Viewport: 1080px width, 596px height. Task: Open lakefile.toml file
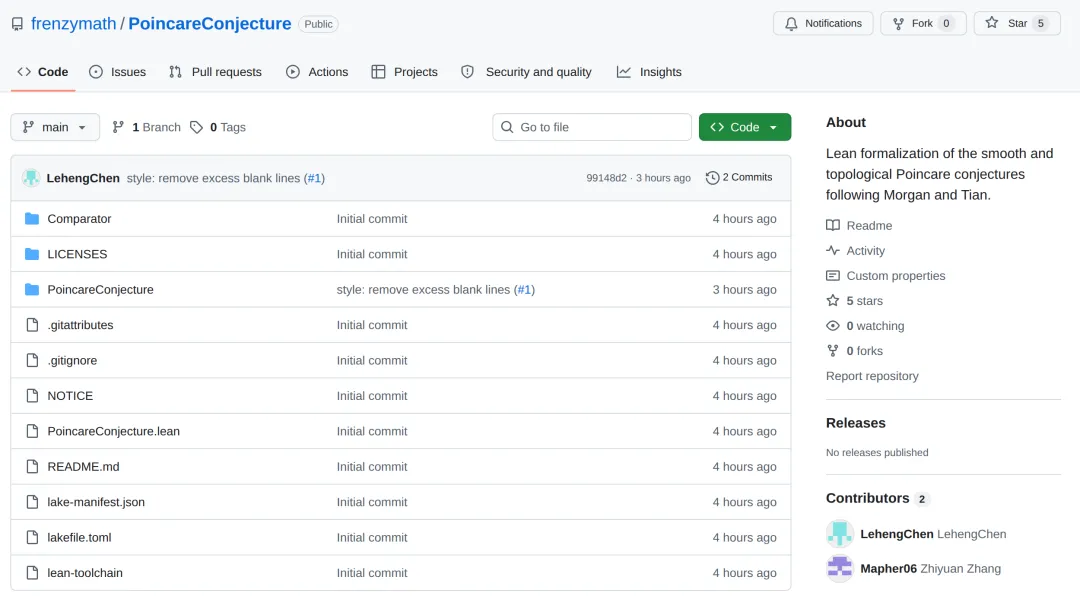point(79,537)
